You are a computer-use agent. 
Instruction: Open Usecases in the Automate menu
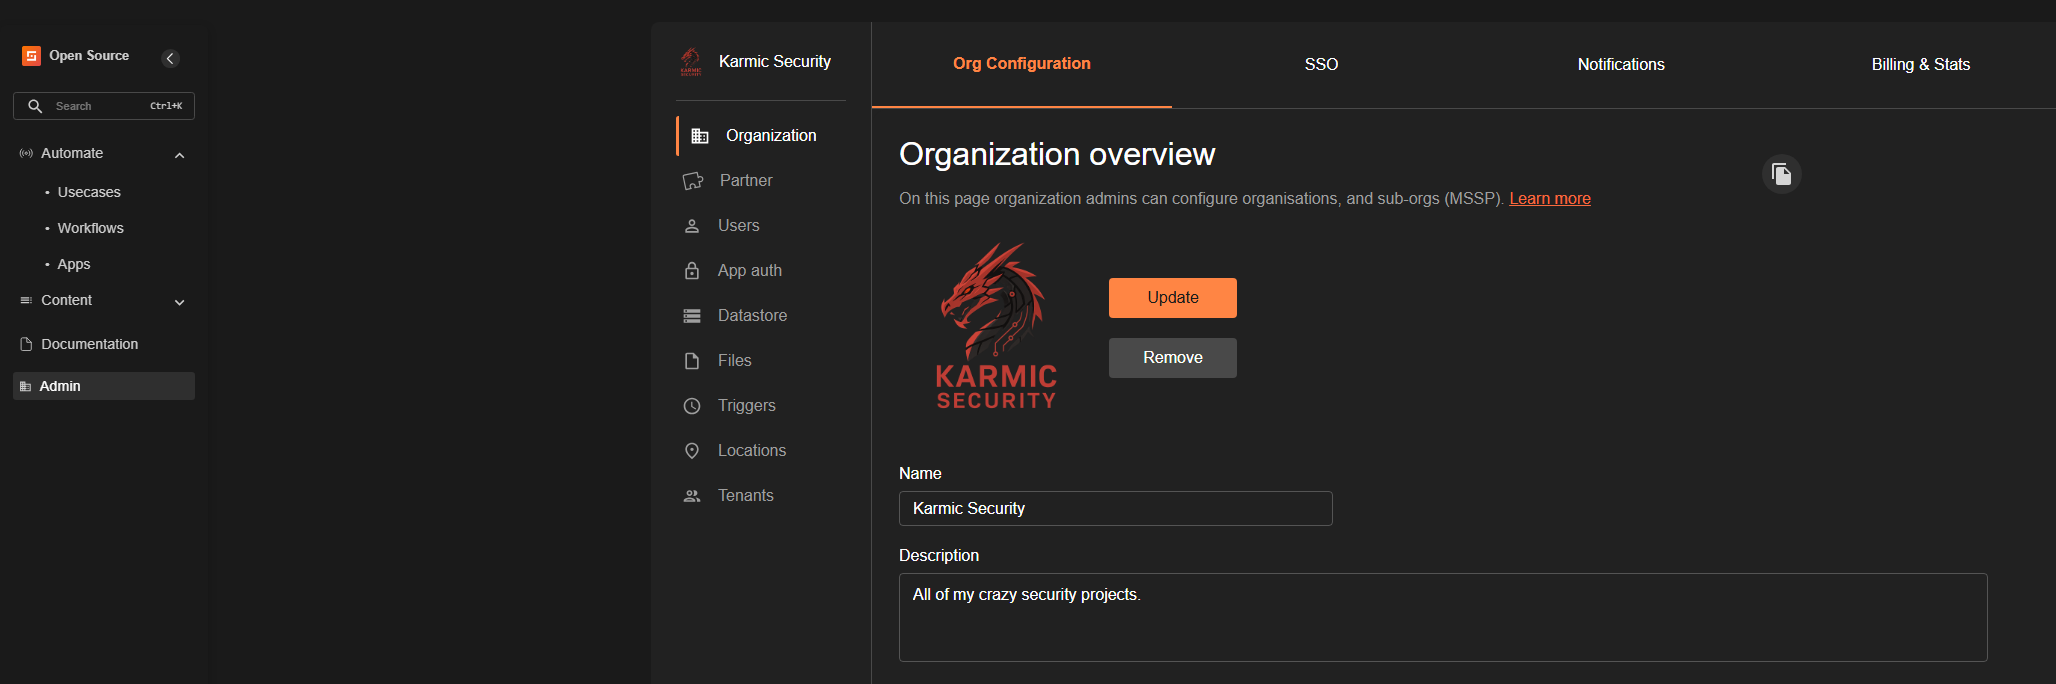pyautogui.click(x=89, y=192)
